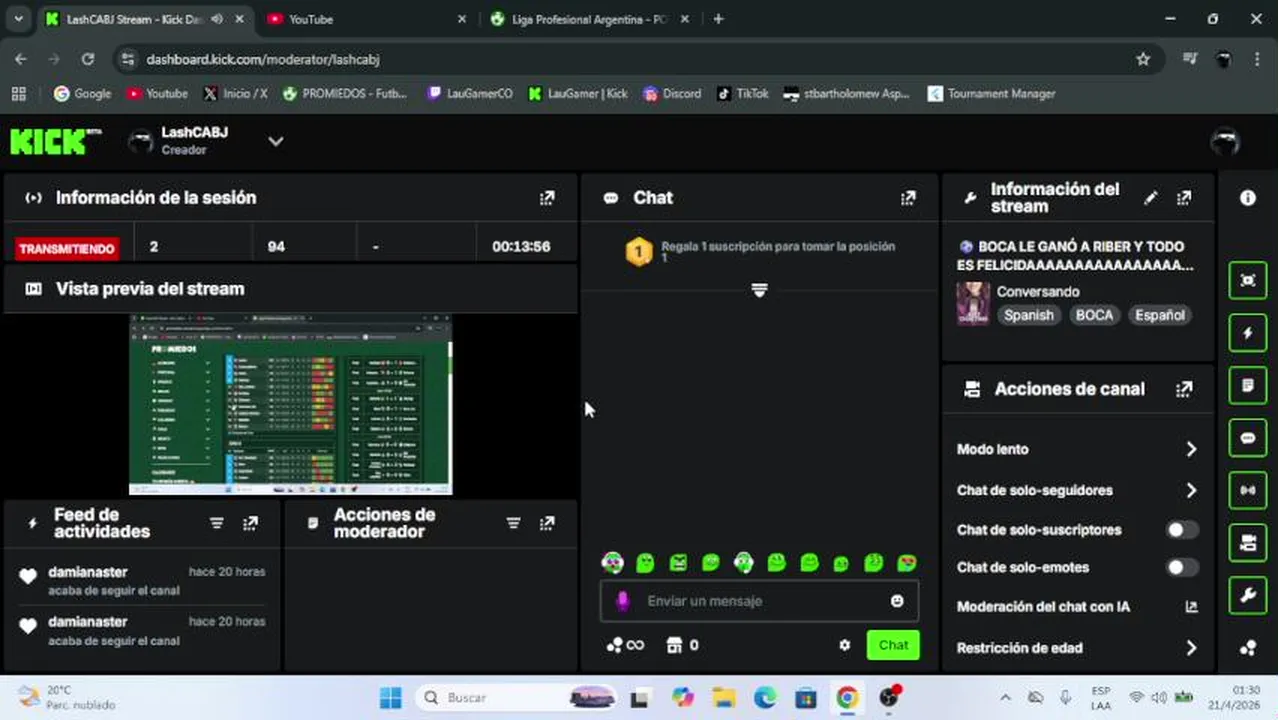Click the gold position 1 gift badge
The image size is (1278, 720).
click(638, 252)
